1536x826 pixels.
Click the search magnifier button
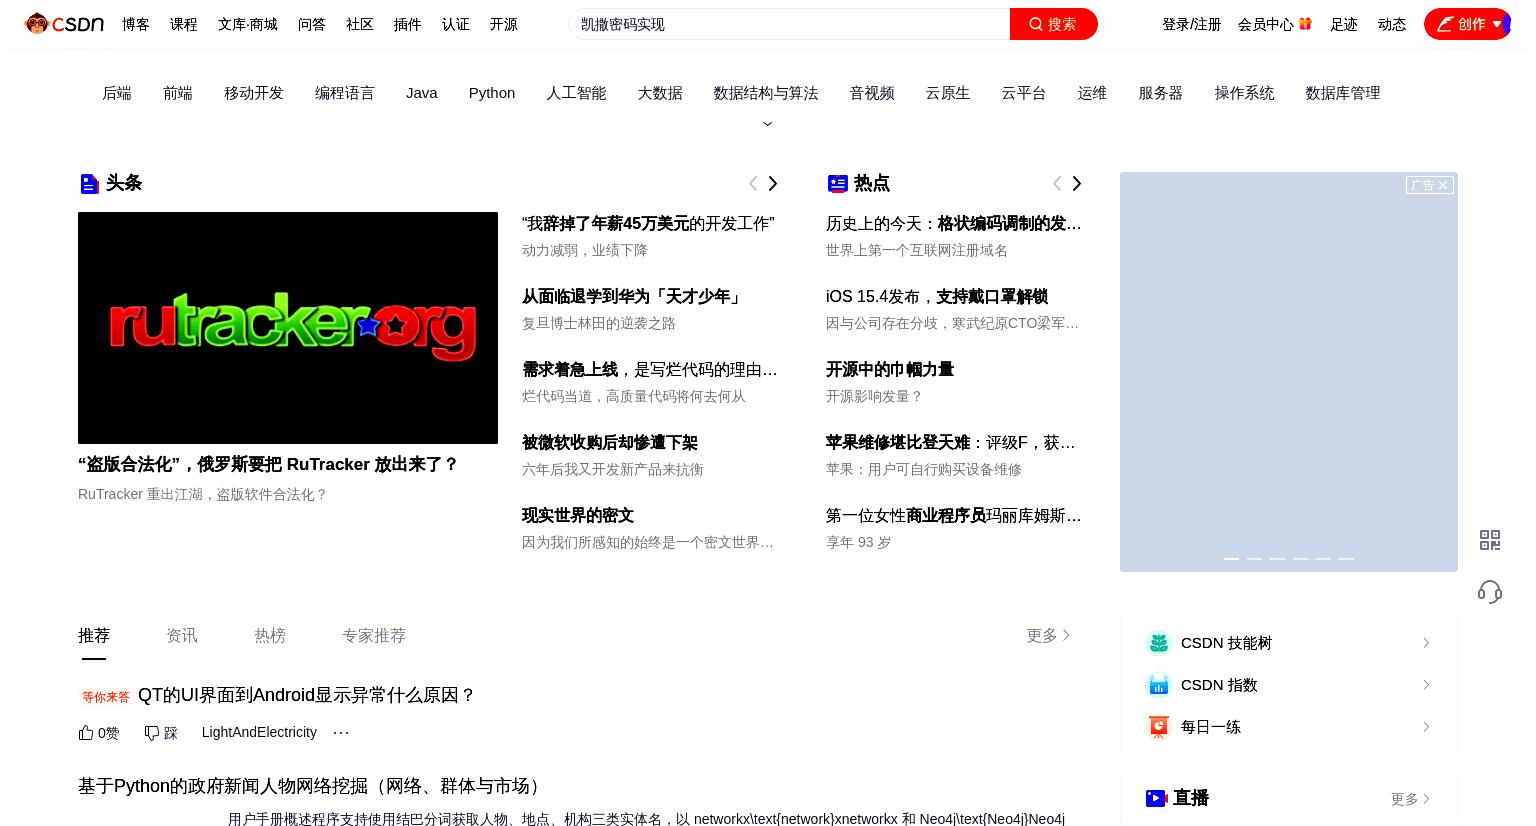click(1036, 24)
